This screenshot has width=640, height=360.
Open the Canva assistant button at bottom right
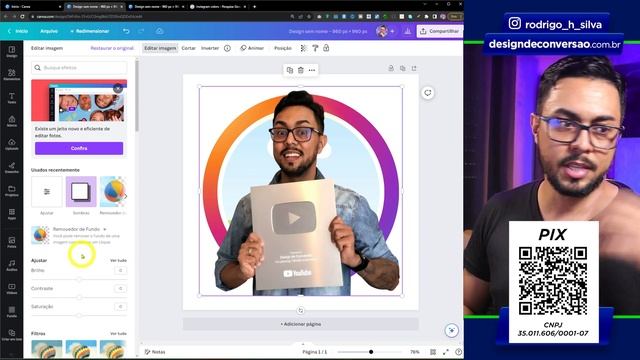pyautogui.click(x=451, y=330)
